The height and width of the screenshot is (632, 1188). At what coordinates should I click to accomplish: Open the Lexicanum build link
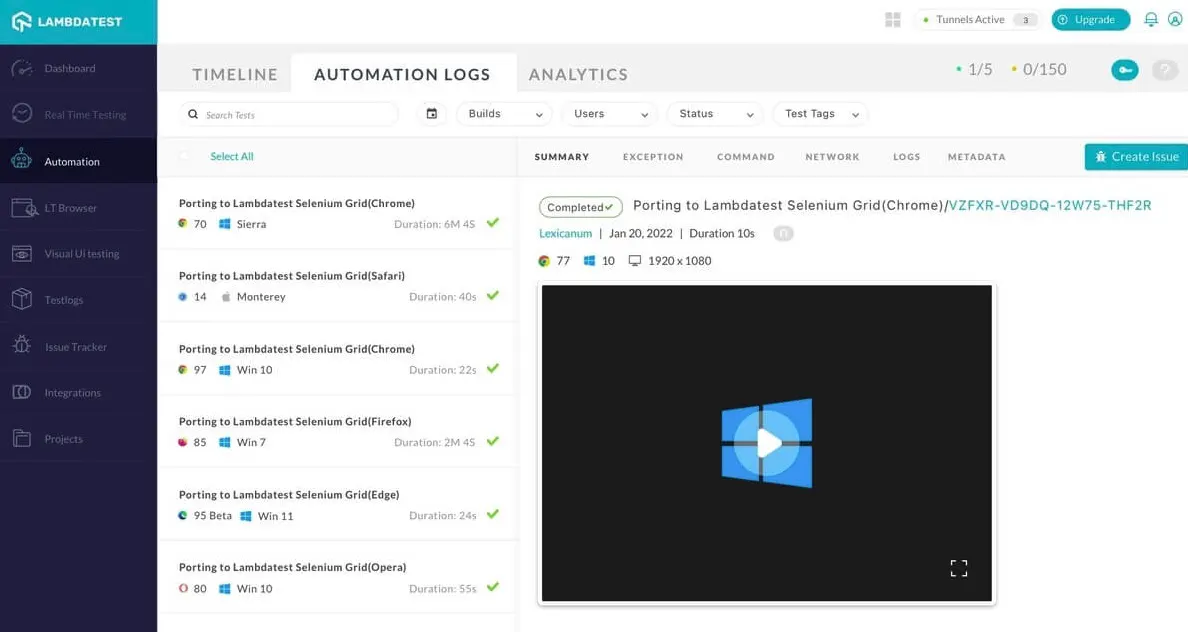point(565,233)
